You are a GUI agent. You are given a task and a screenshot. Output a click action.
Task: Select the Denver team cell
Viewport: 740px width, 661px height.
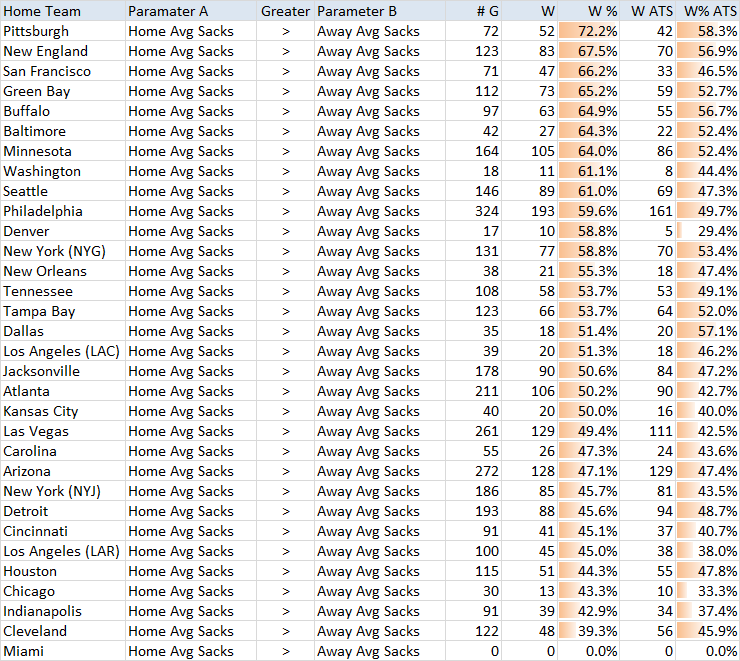(63, 231)
